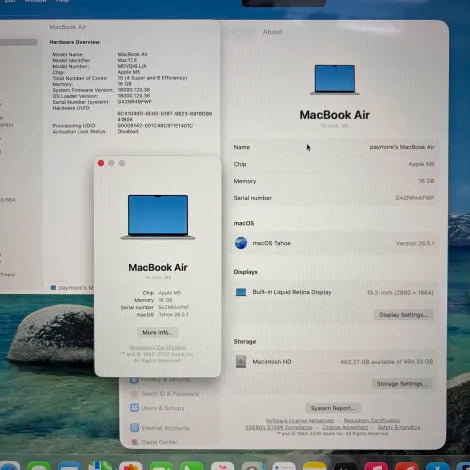Open the ENERGY STAR Compliance link

coord(279,427)
